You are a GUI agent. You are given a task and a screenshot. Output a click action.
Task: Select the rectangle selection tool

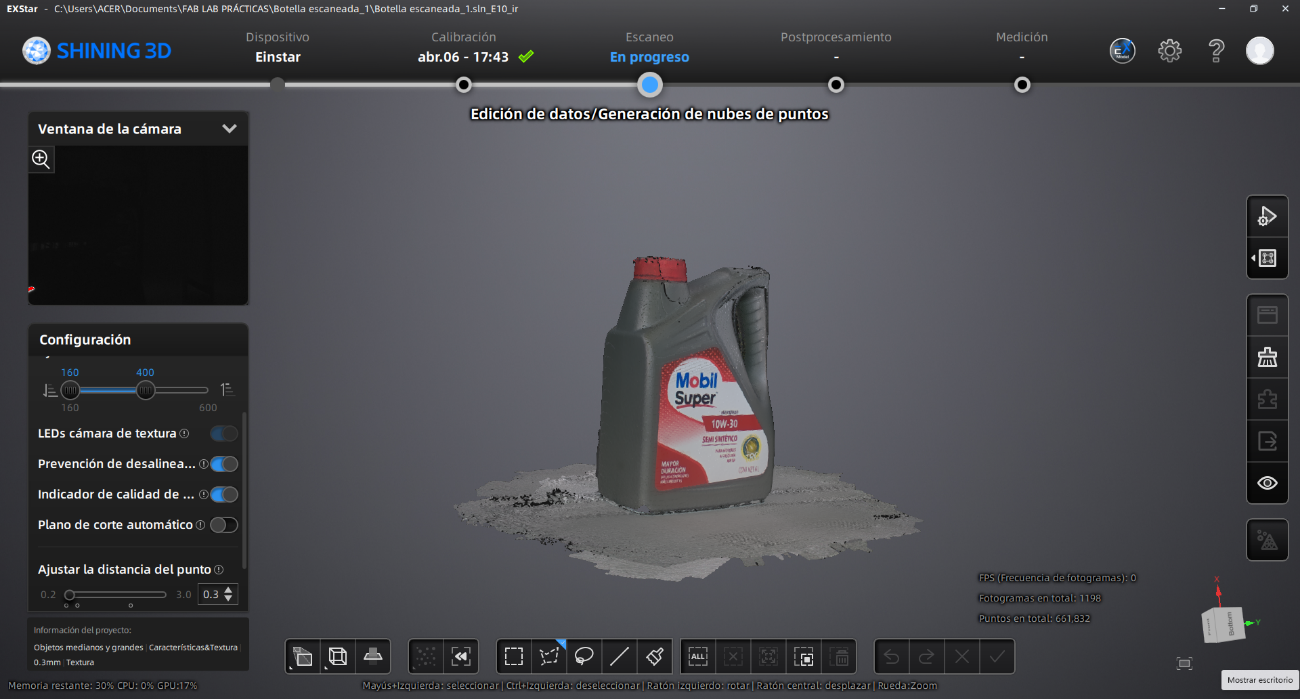tap(514, 657)
